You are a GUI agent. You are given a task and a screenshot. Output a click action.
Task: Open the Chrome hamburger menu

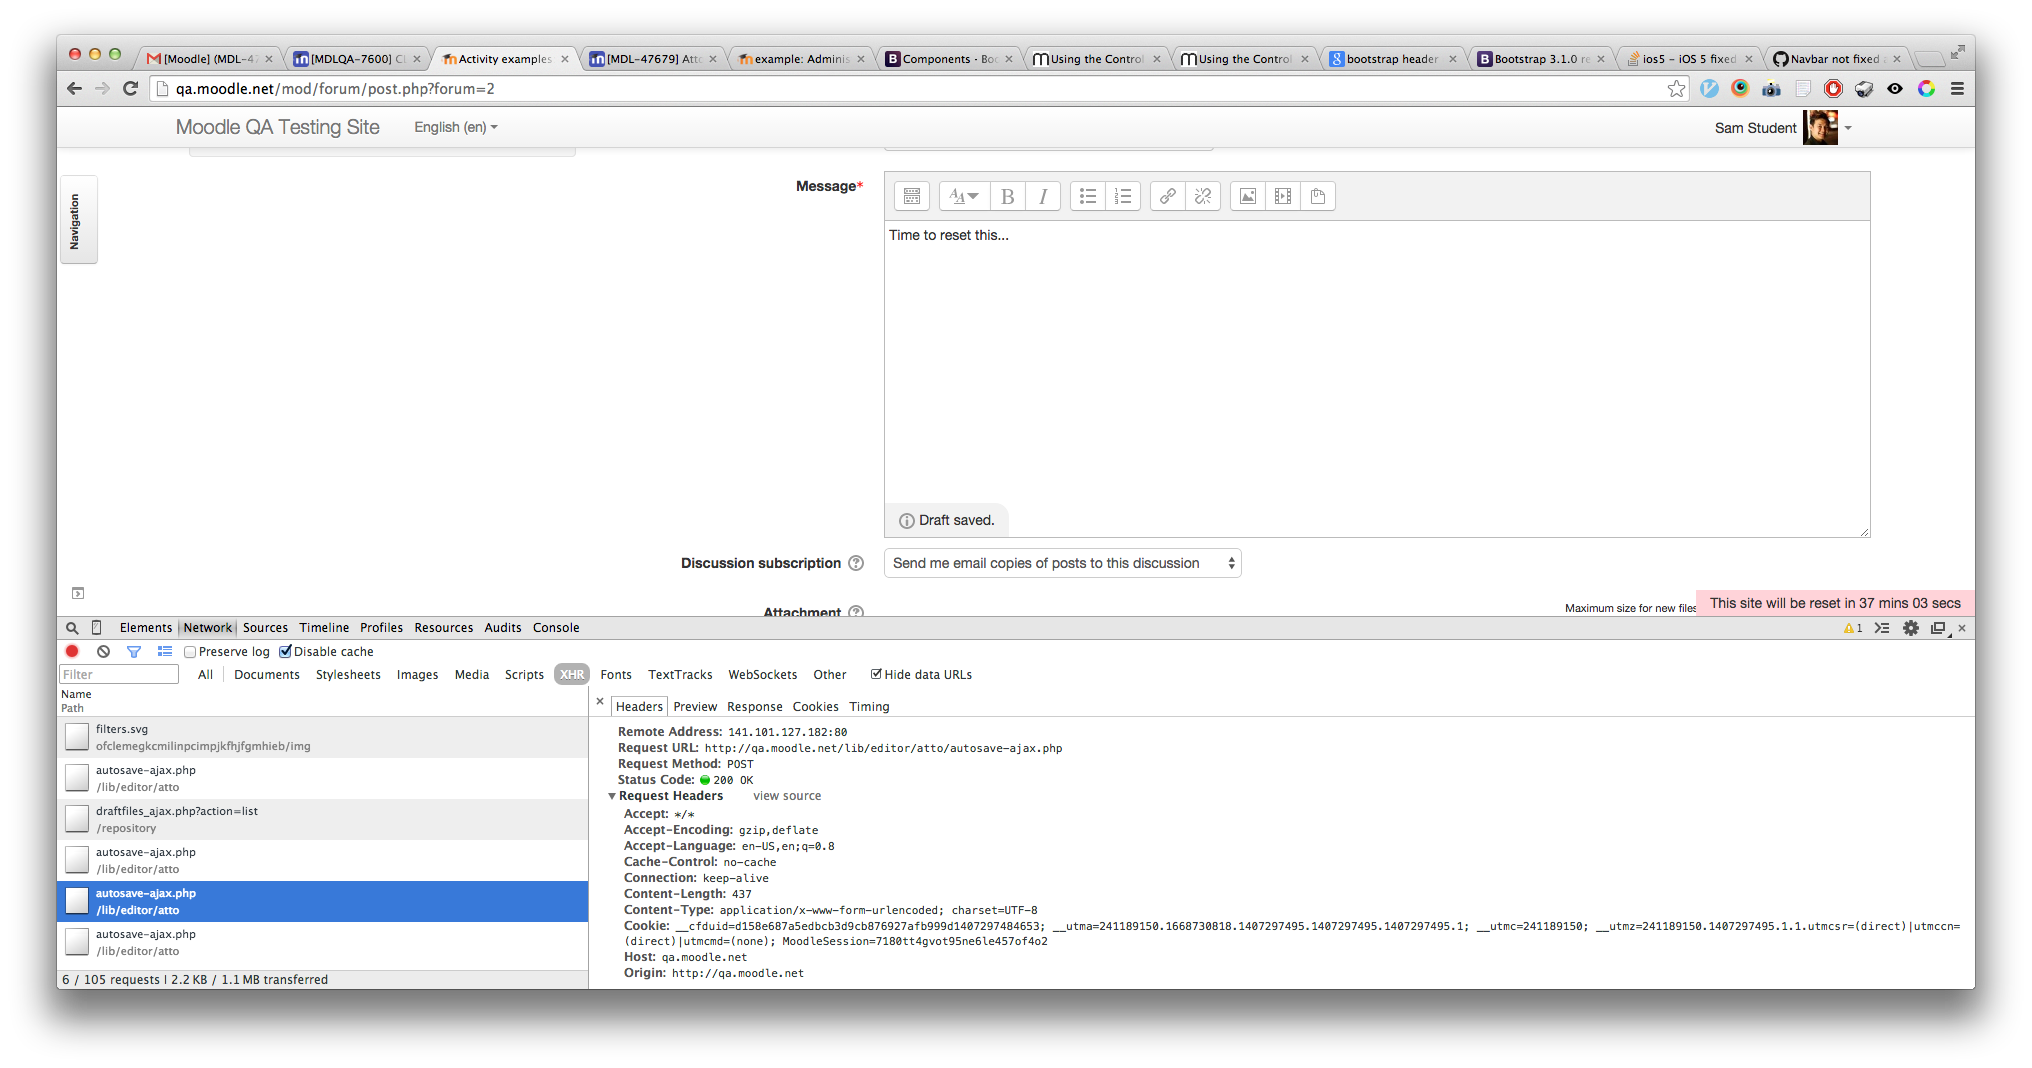click(x=1957, y=89)
